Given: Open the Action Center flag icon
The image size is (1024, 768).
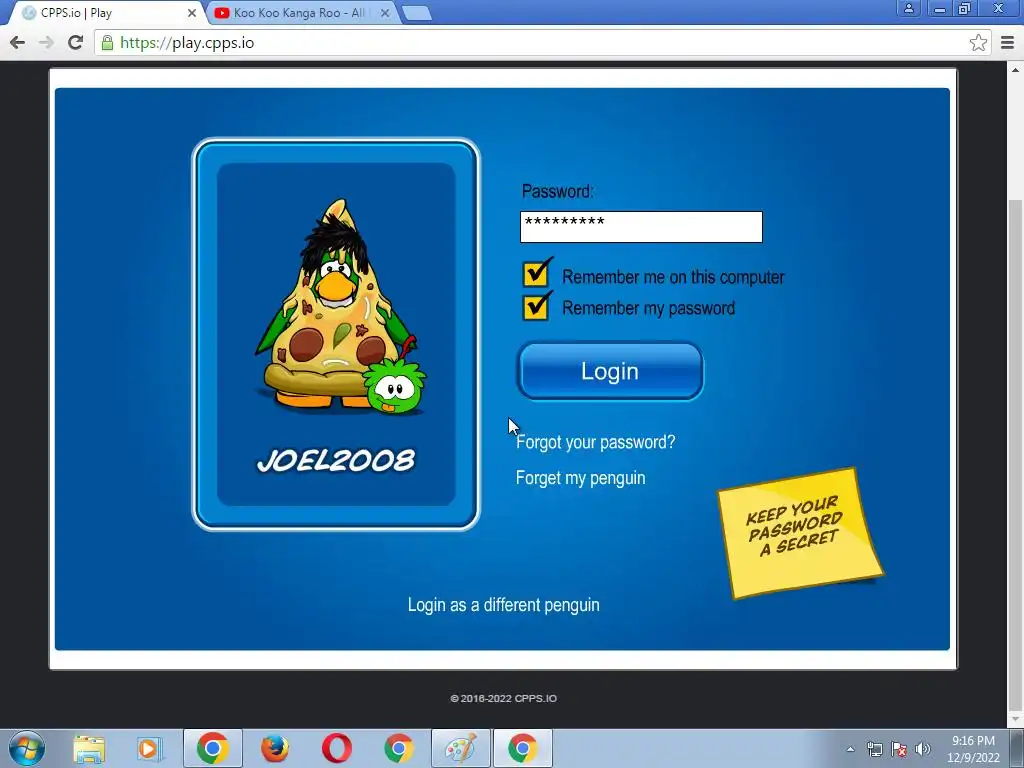Looking at the screenshot, I should coord(899,749).
